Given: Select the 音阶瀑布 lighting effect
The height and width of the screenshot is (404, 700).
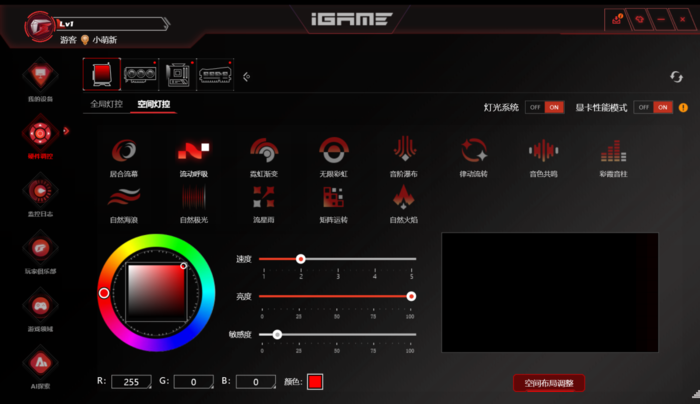Looking at the screenshot, I should (x=404, y=157).
